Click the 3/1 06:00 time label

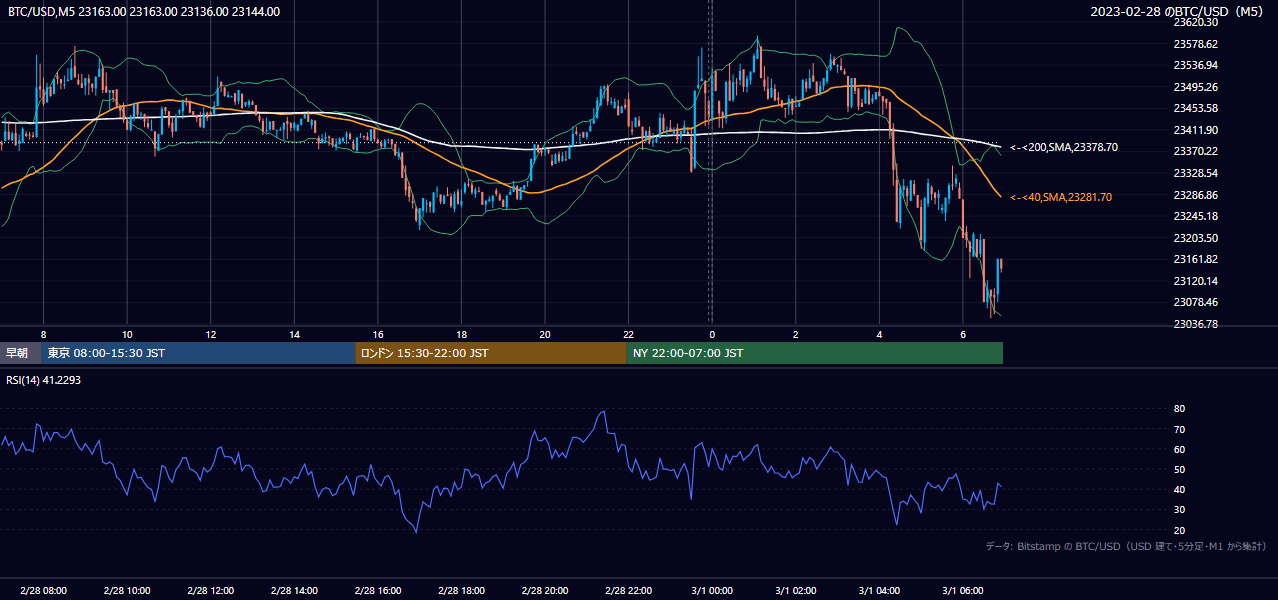(x=962, y=591)
